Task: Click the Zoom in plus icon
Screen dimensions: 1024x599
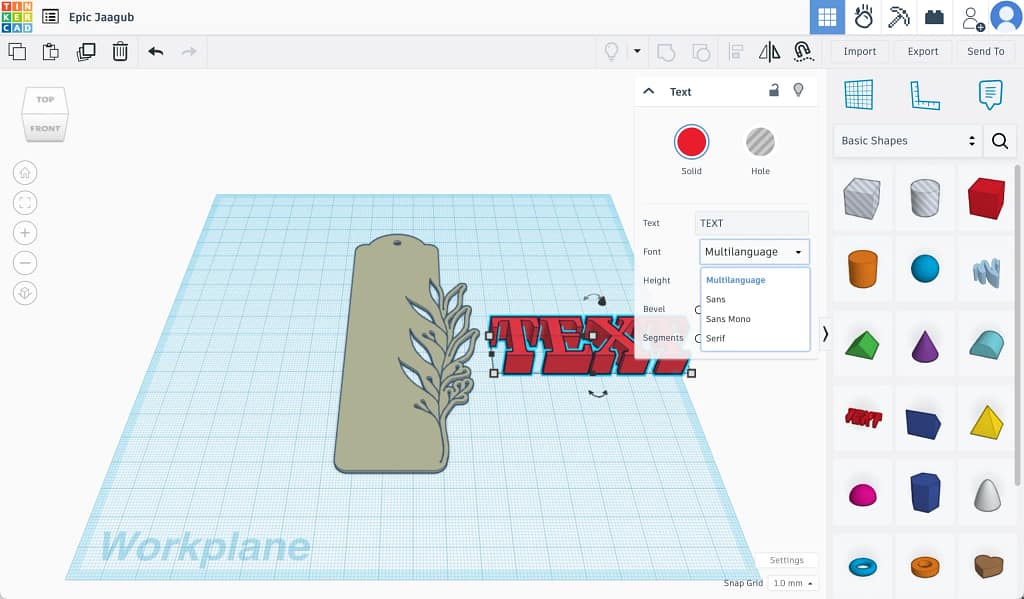Action: pyautogui.click(x=25, y=233)
